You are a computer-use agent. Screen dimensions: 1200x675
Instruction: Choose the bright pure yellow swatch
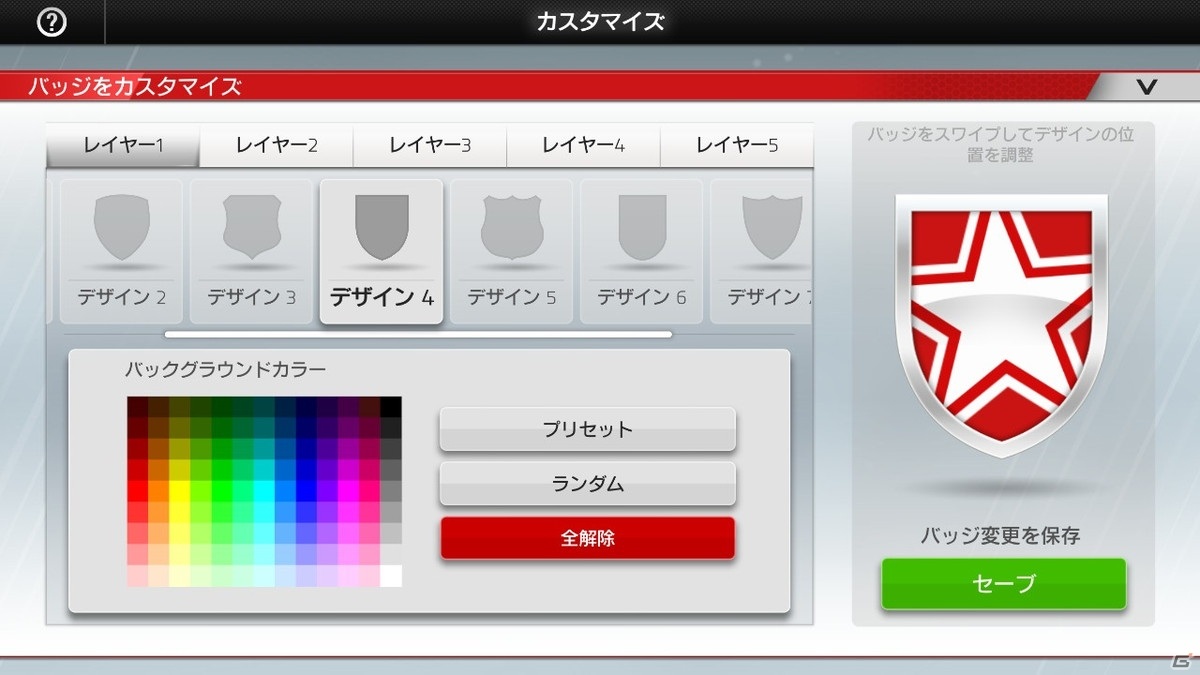(x=179, y=492)
